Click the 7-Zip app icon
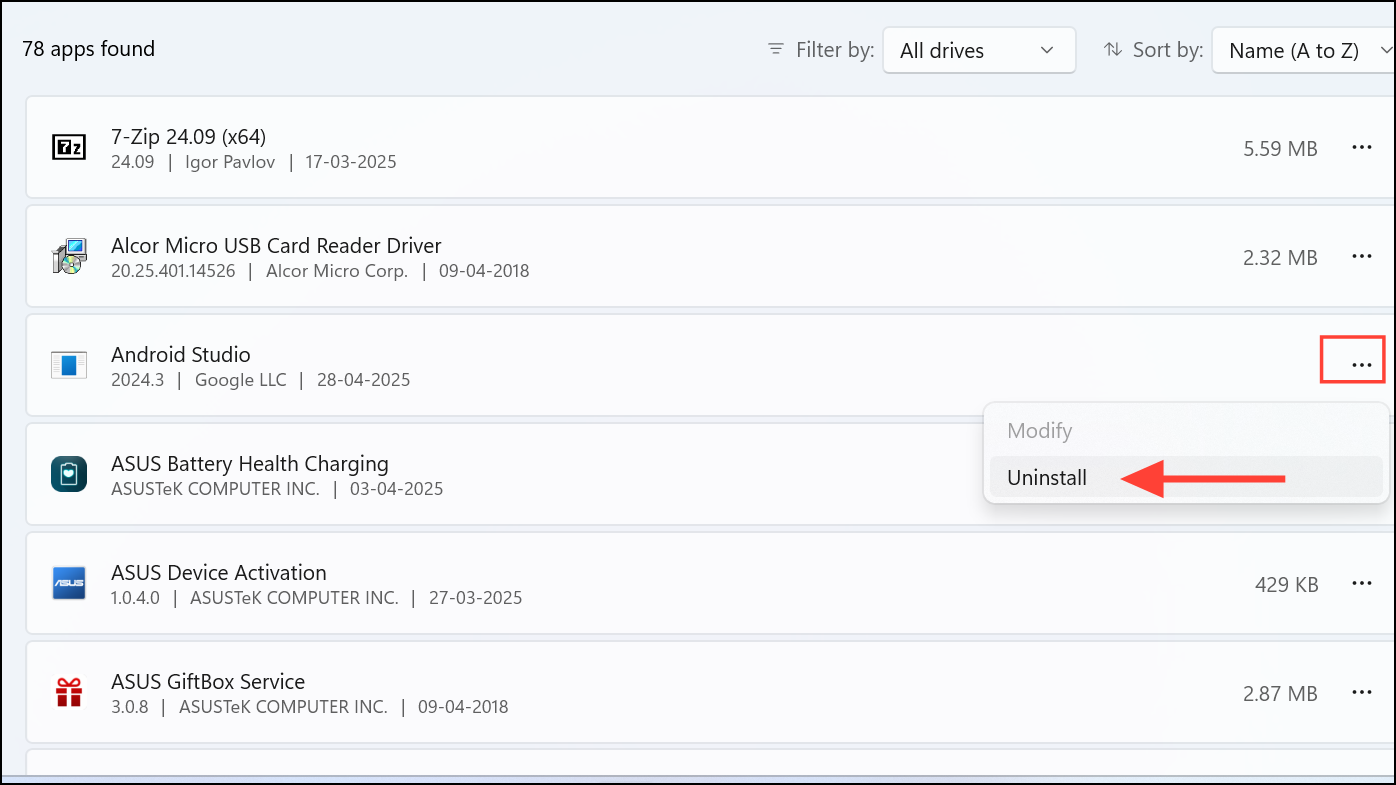 [69, 148]
